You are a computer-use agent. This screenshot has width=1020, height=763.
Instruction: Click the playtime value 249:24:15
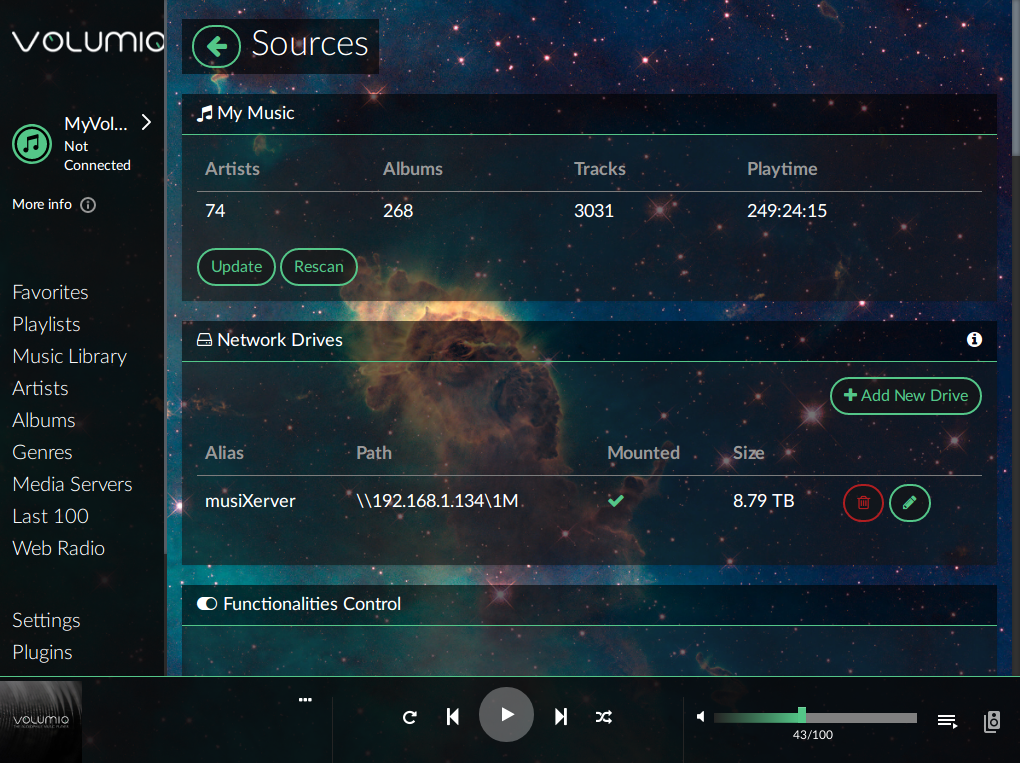(787, 211)
